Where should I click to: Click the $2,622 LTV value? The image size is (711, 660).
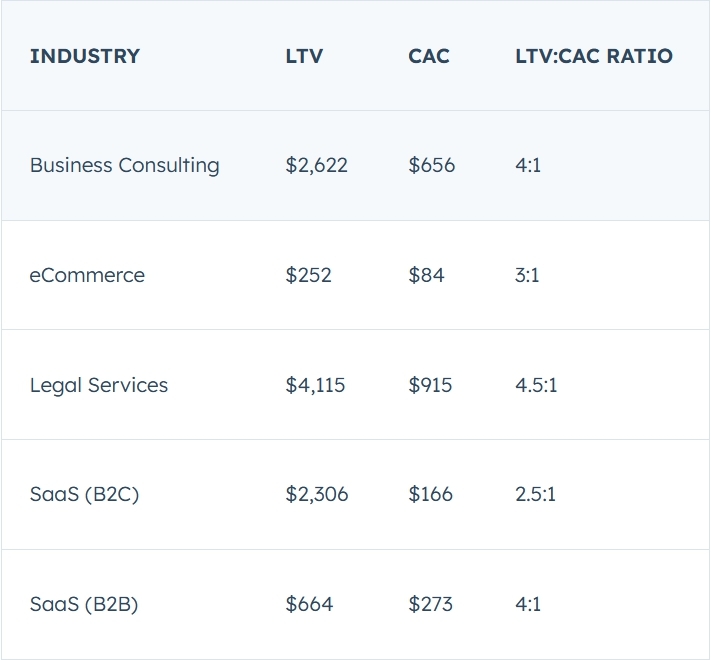point(316,165)
